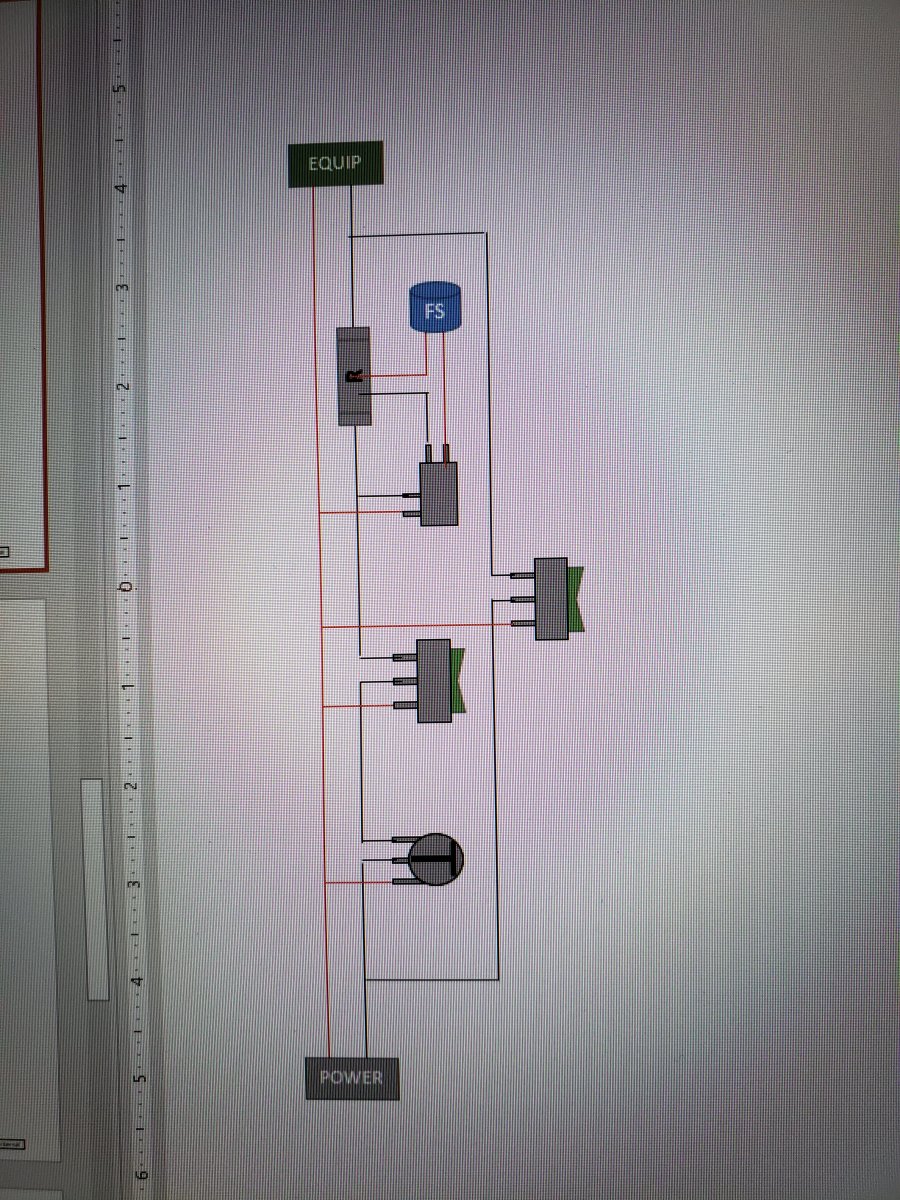Viewport: 900px width, 1200px height.
Task: Select the gray POWER block
Action: pos(351,1078)
